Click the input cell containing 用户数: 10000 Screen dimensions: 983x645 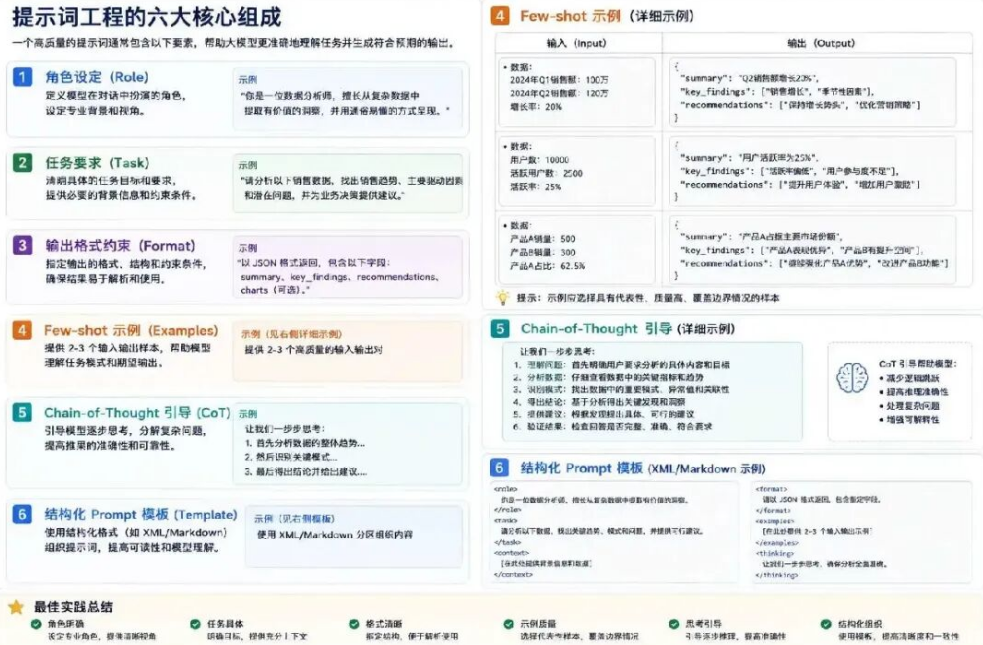click(x=577, y=172)
